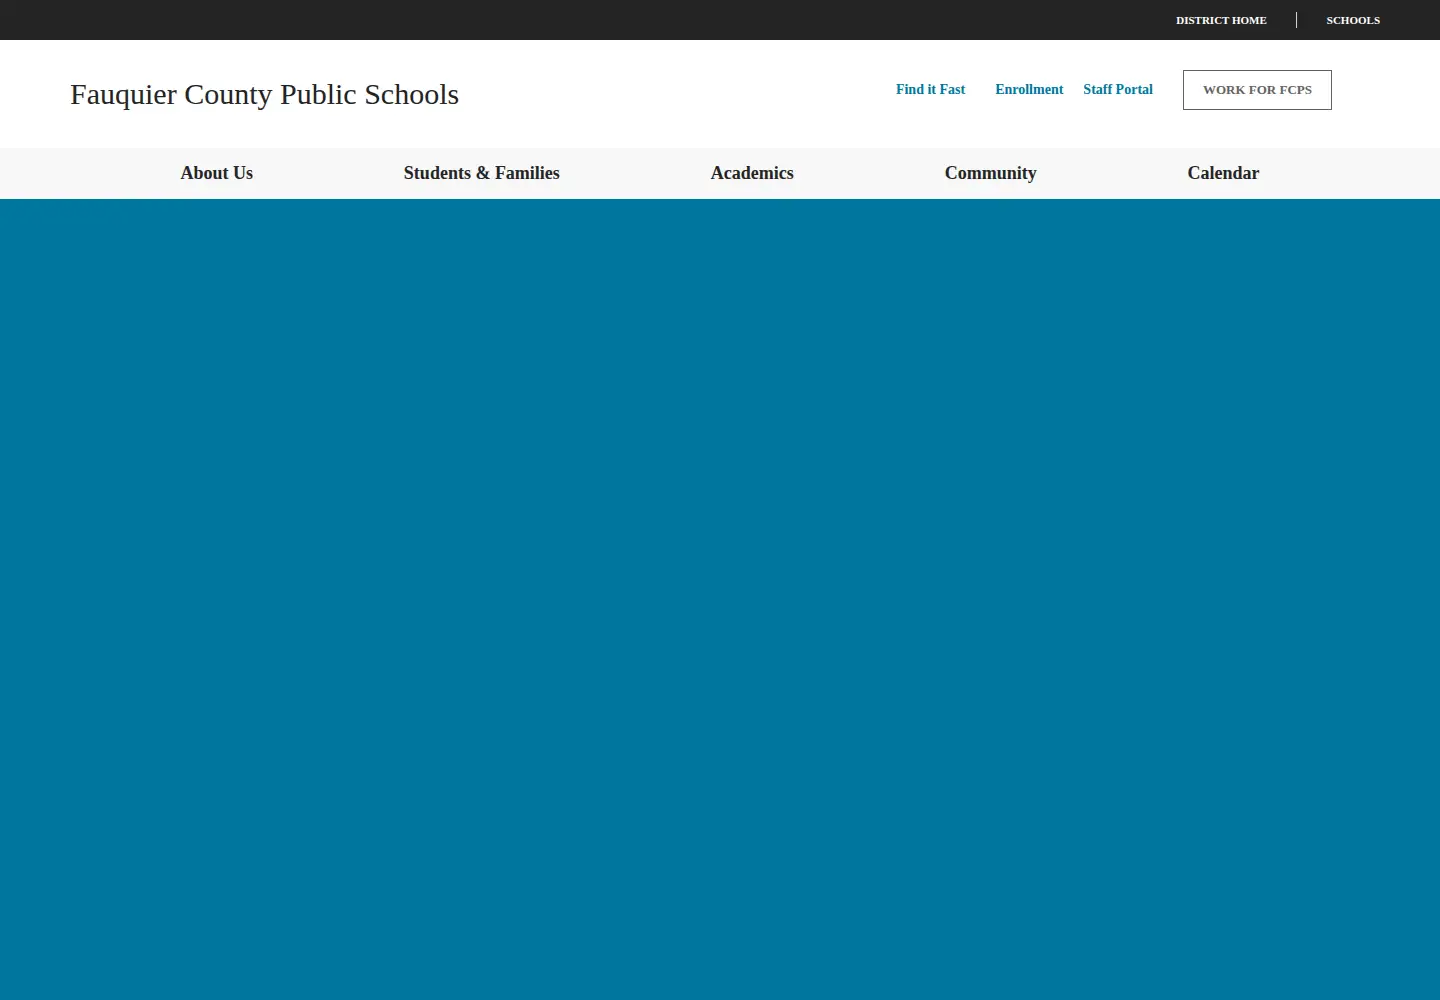Image resolution: width=1440 pixels, height=1000 pixels.
Task: Open the Find it Fast link
Action: click(x=930, y=89)
